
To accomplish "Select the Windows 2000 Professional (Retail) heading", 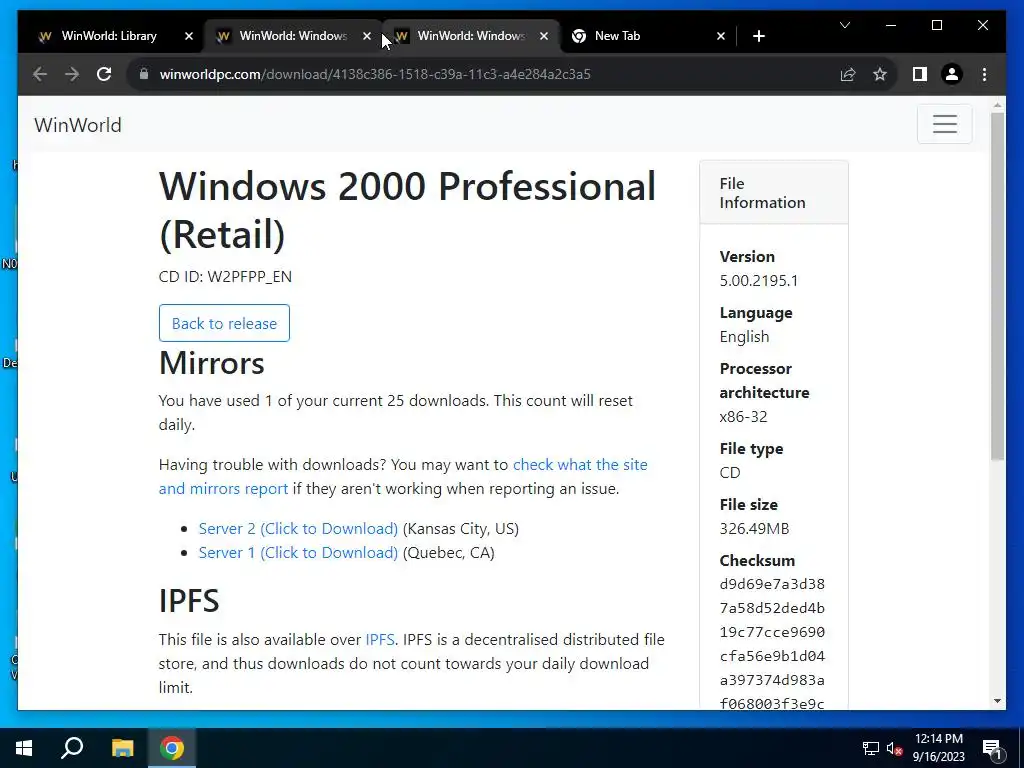I will tap(408, 210).
